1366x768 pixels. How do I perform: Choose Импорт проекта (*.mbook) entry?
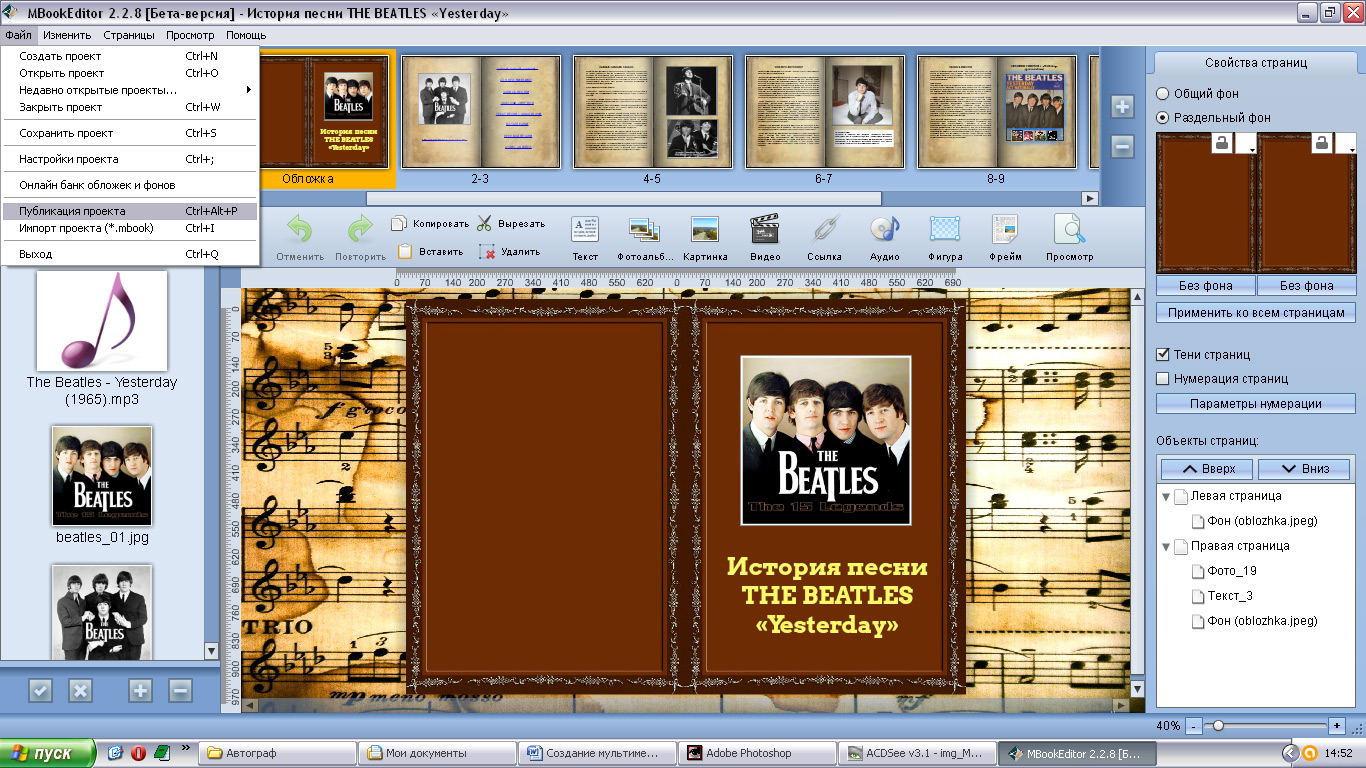[130, 228]
